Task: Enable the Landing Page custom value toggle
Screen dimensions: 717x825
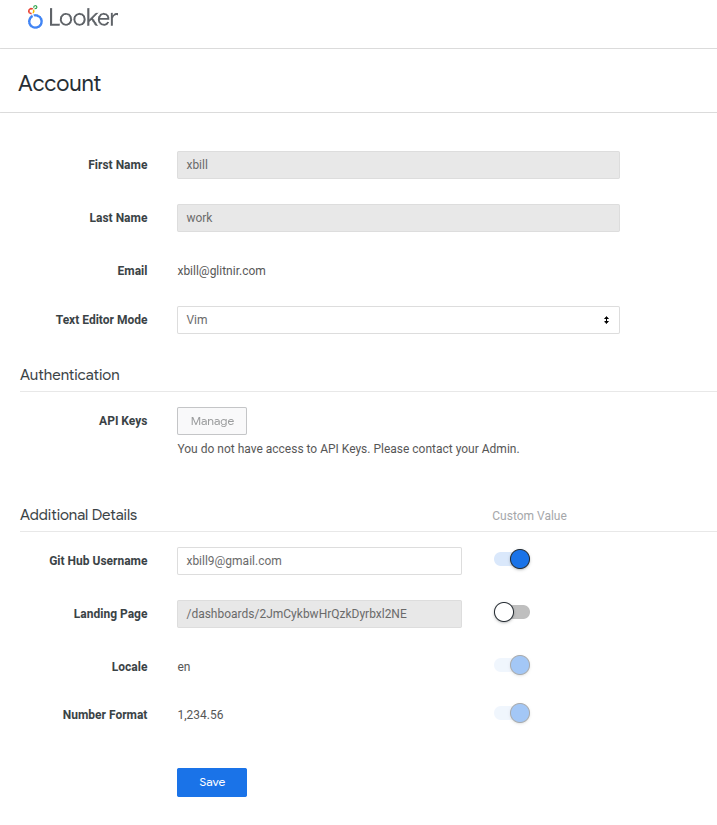Action: click(x=512, y=612)
